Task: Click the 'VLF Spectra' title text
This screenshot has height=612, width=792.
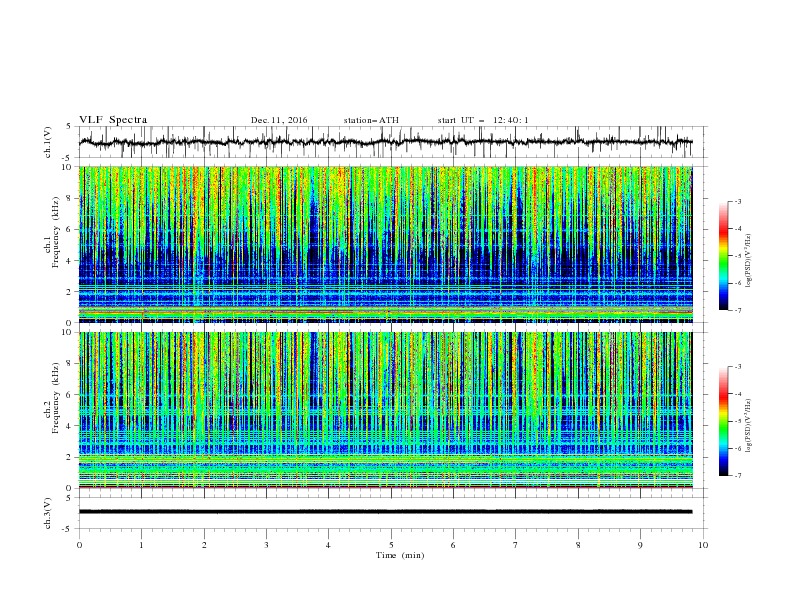Action: 113,120
